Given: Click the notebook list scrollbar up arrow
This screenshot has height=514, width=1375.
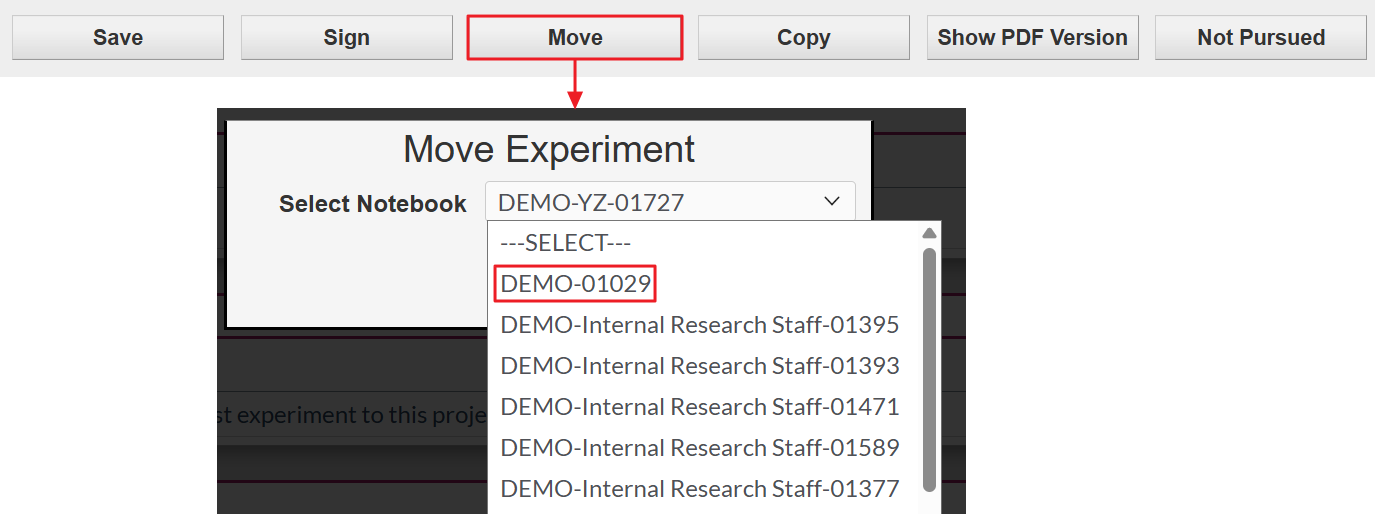Looking at the screenshot, I should tap(929, 234).
